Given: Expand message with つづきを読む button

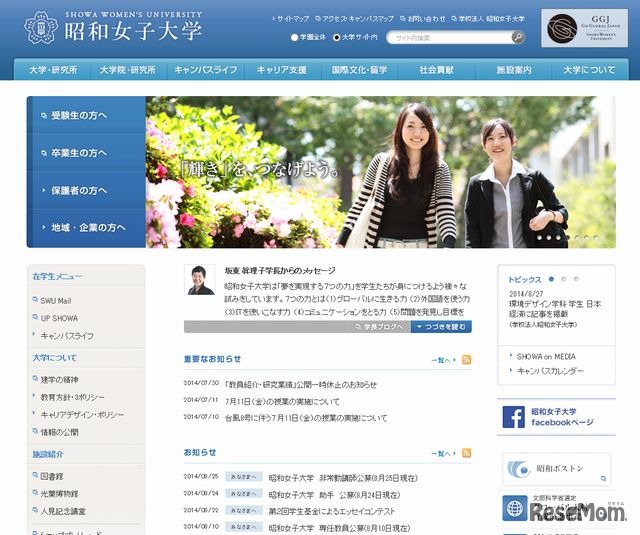Looking at the screenshot, I should 441,326.
